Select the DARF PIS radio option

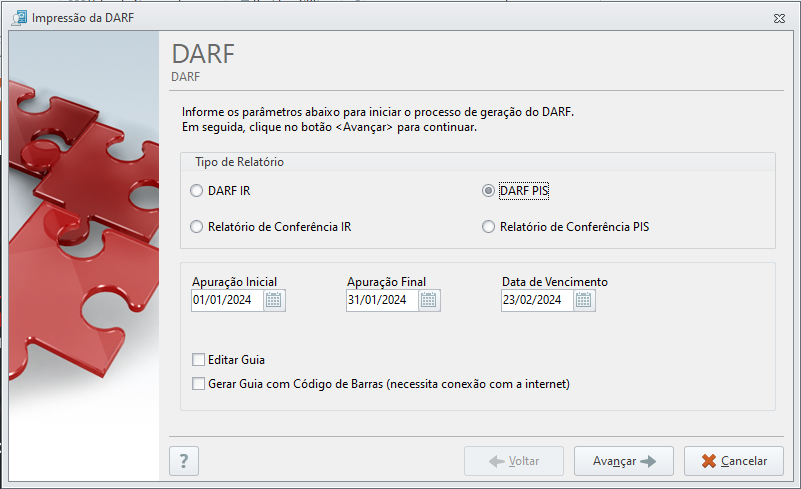(488, 191)
